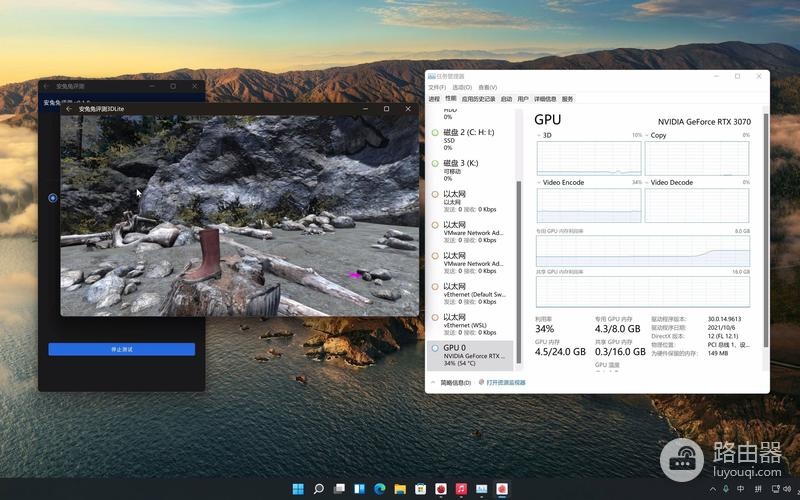The image size is (800, 500).
Task: Click NVIDIA GeForce RTX 3070 heading
Action: point(704,121)
